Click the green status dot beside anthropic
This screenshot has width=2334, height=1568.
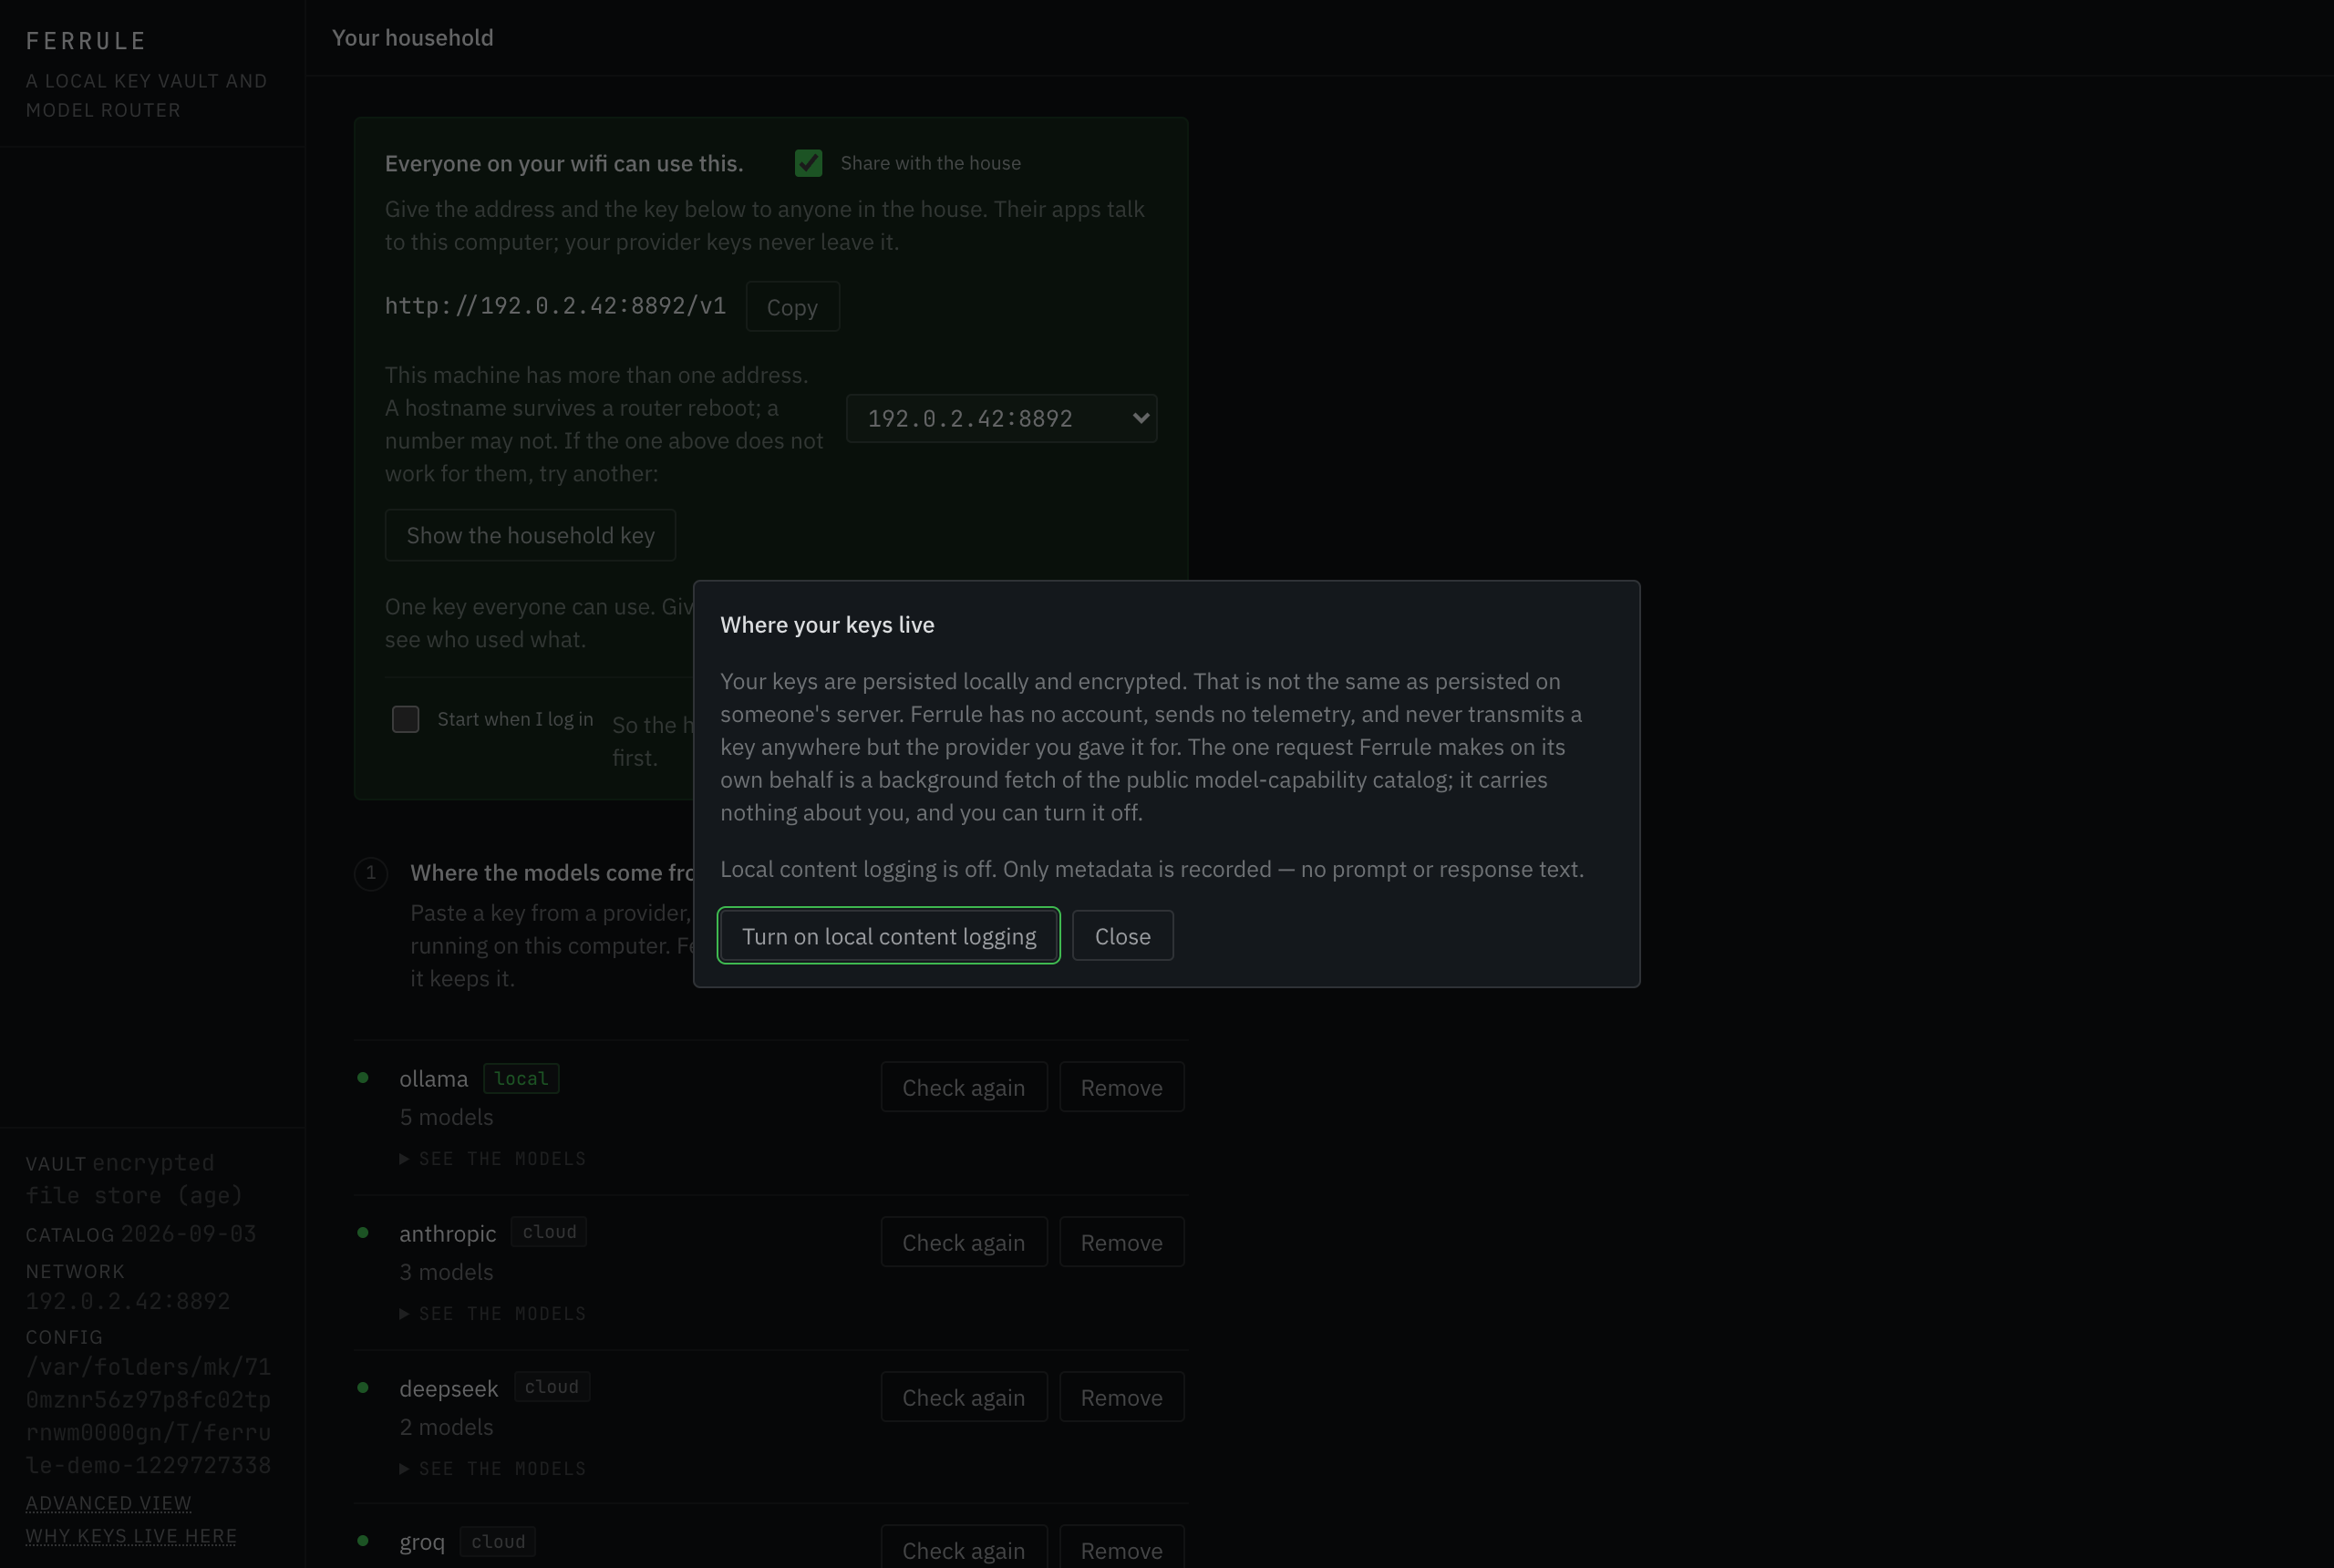point(363,1233)
